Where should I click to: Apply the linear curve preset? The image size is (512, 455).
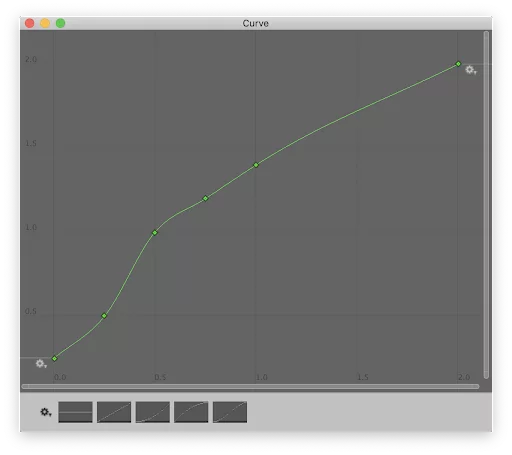(x=114, y=412)
